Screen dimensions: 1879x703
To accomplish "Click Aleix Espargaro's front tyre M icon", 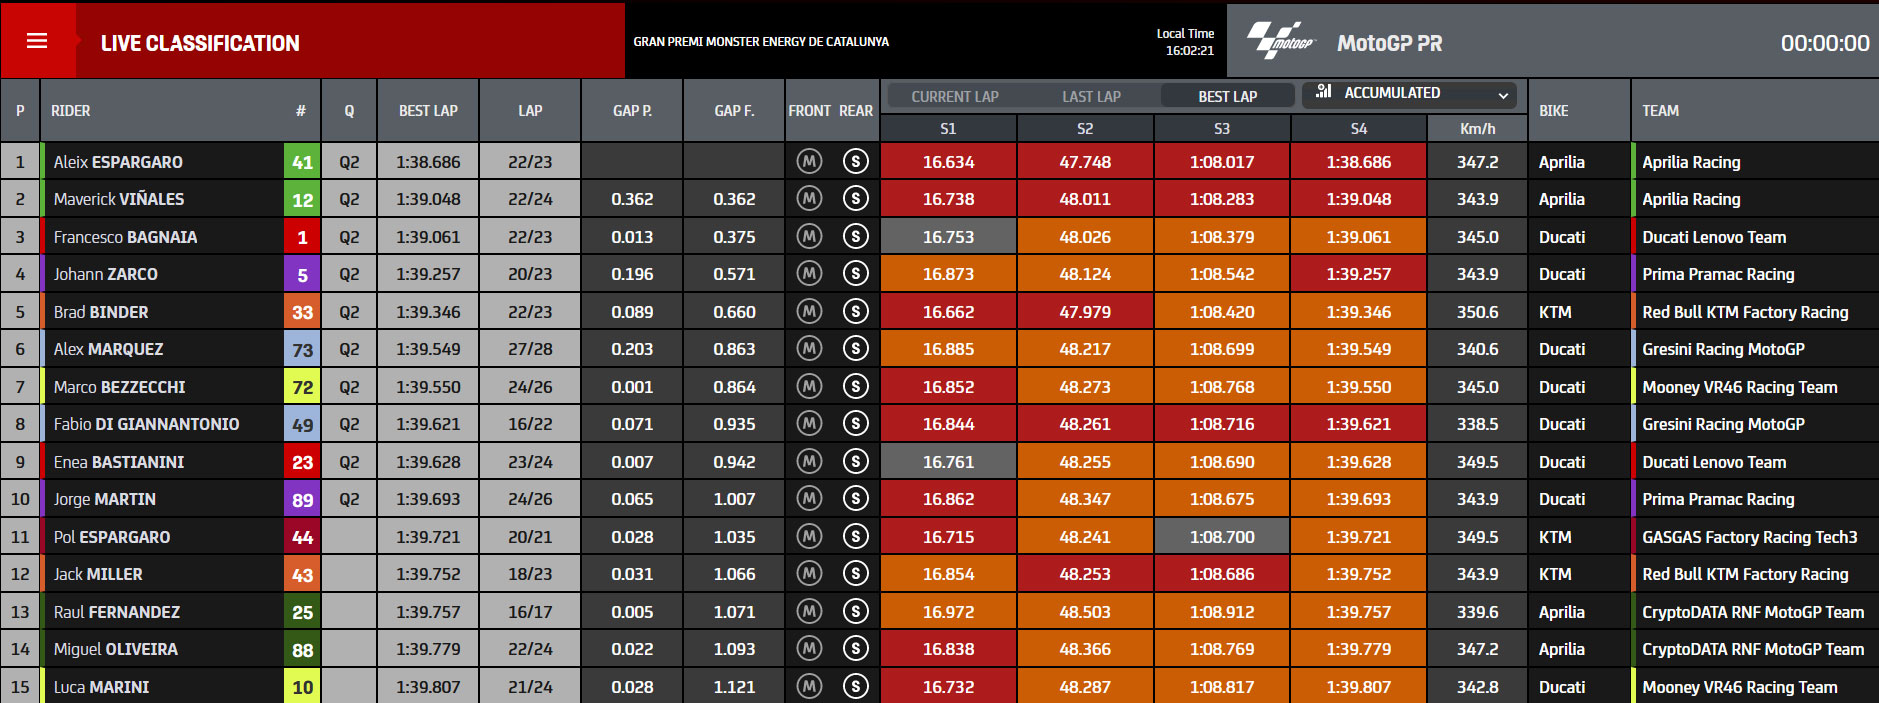I will click(x=809, y=161).
